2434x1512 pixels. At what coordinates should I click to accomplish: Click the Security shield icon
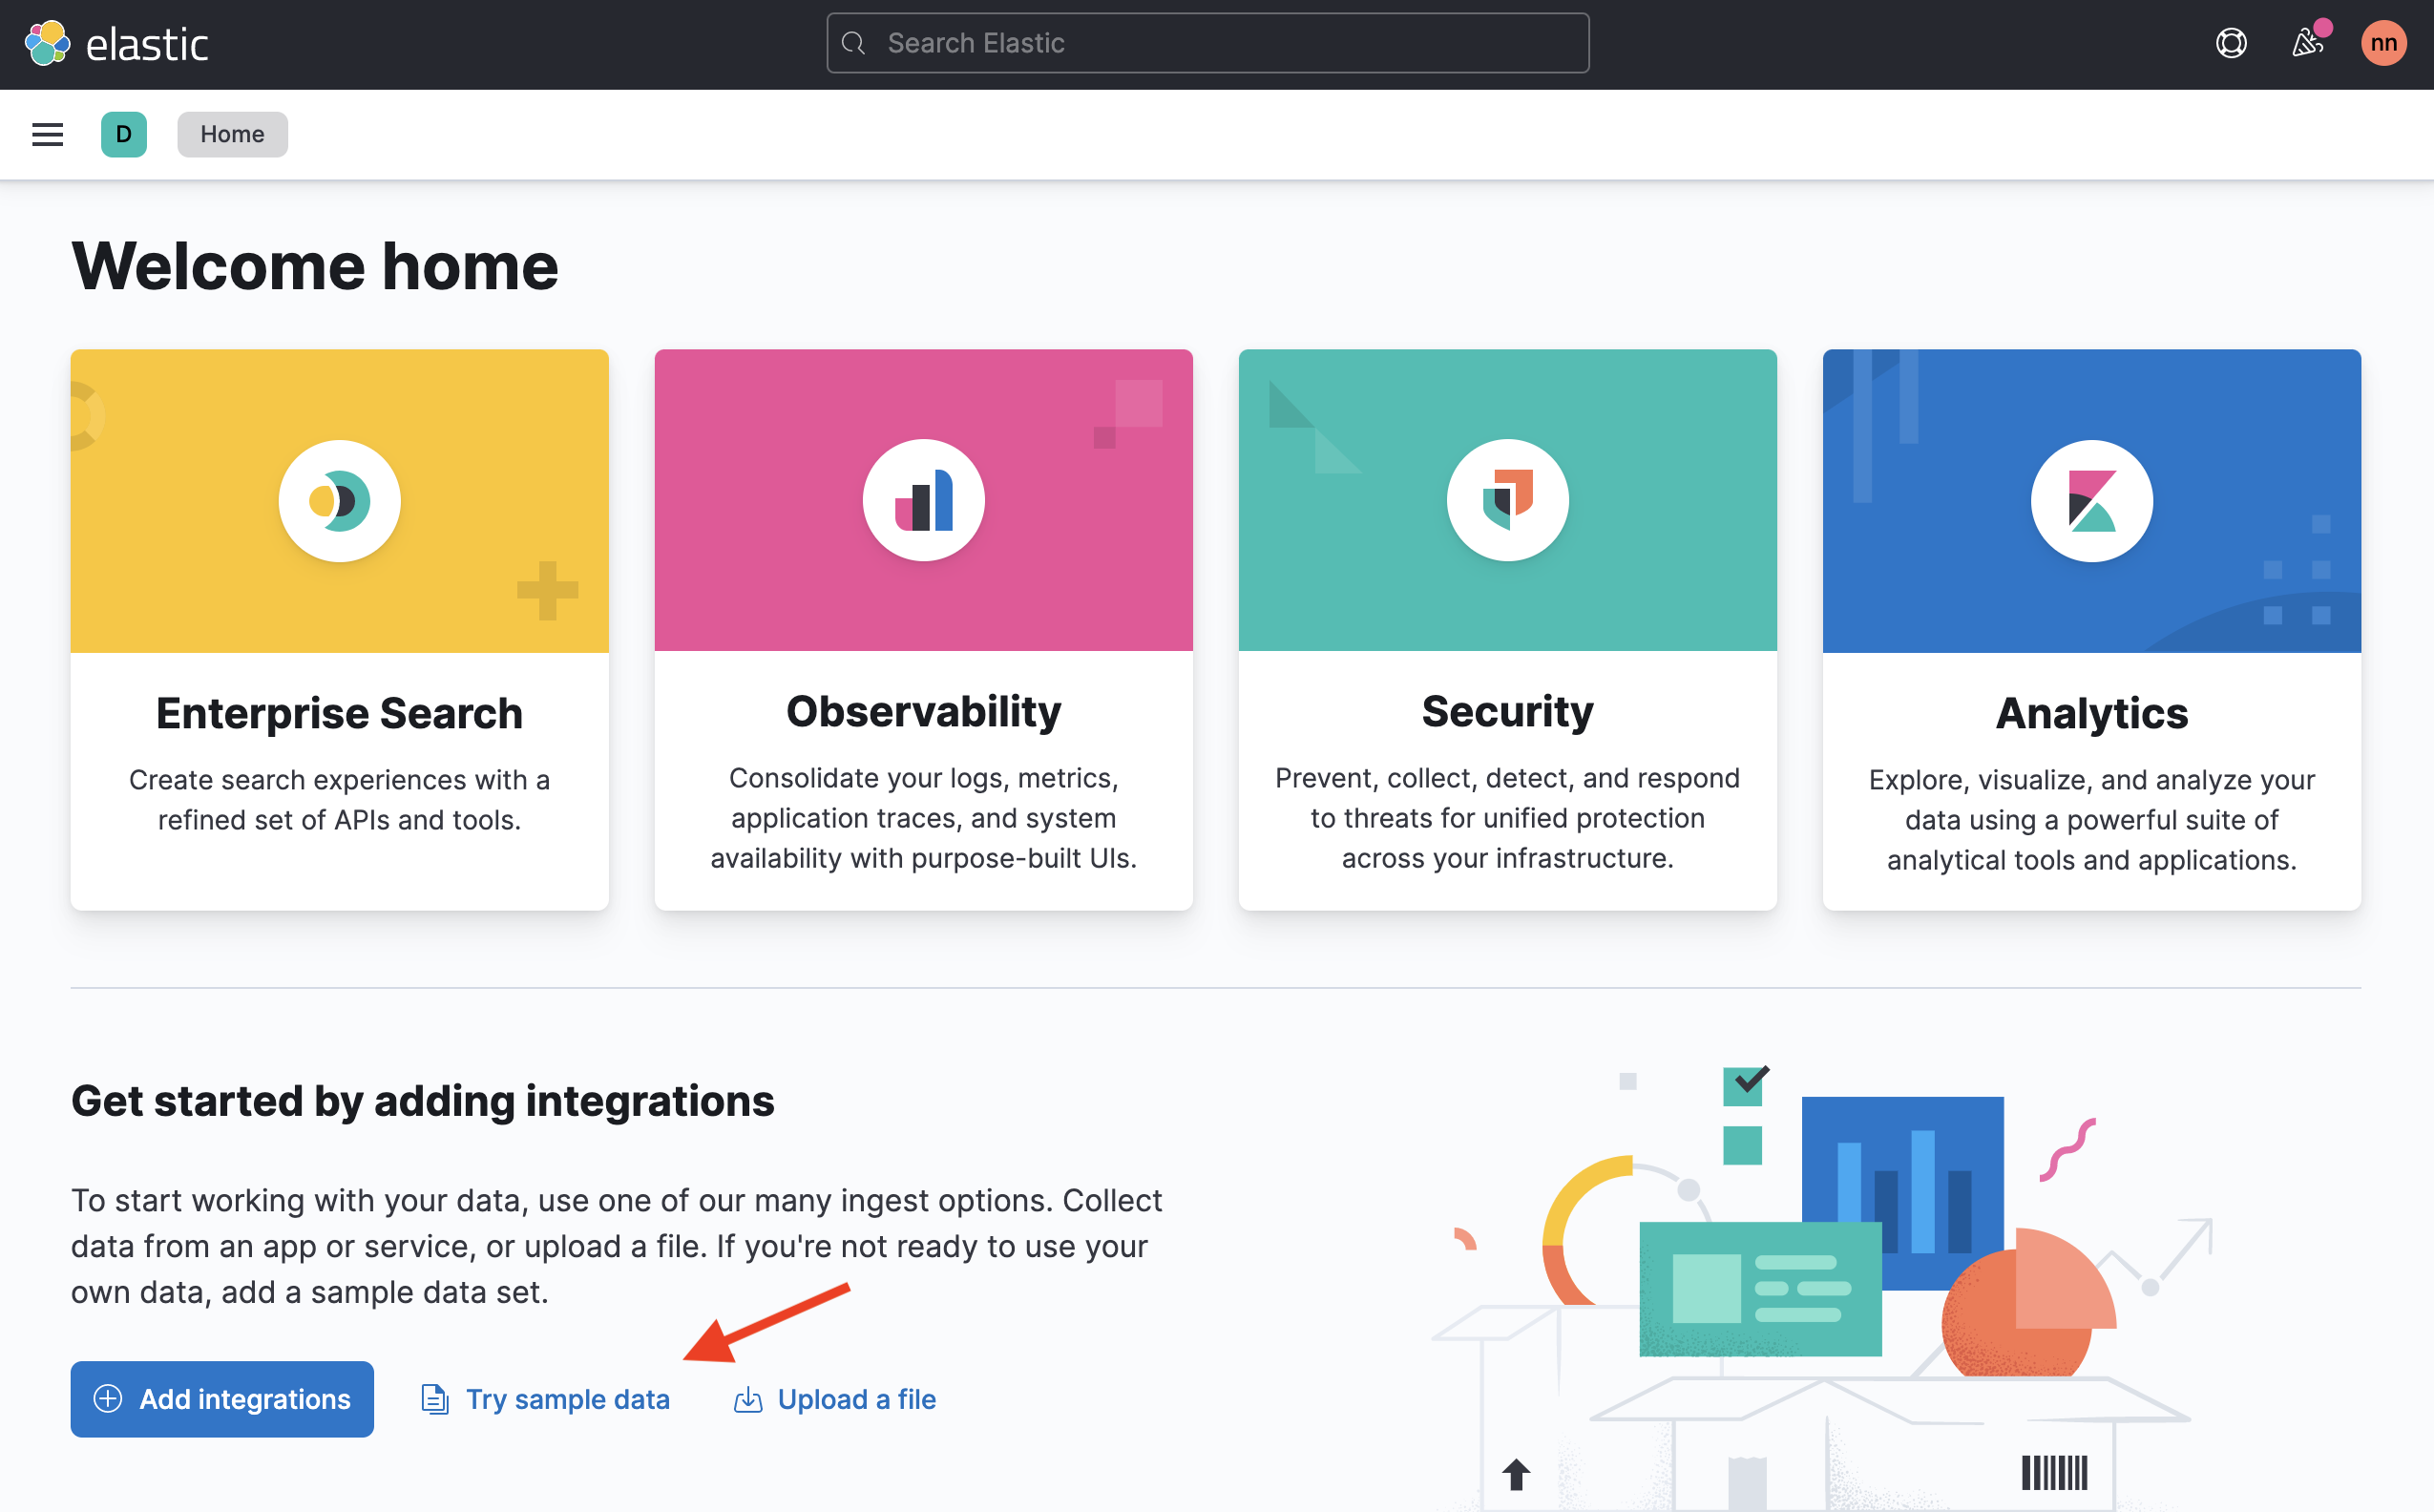1508,500
